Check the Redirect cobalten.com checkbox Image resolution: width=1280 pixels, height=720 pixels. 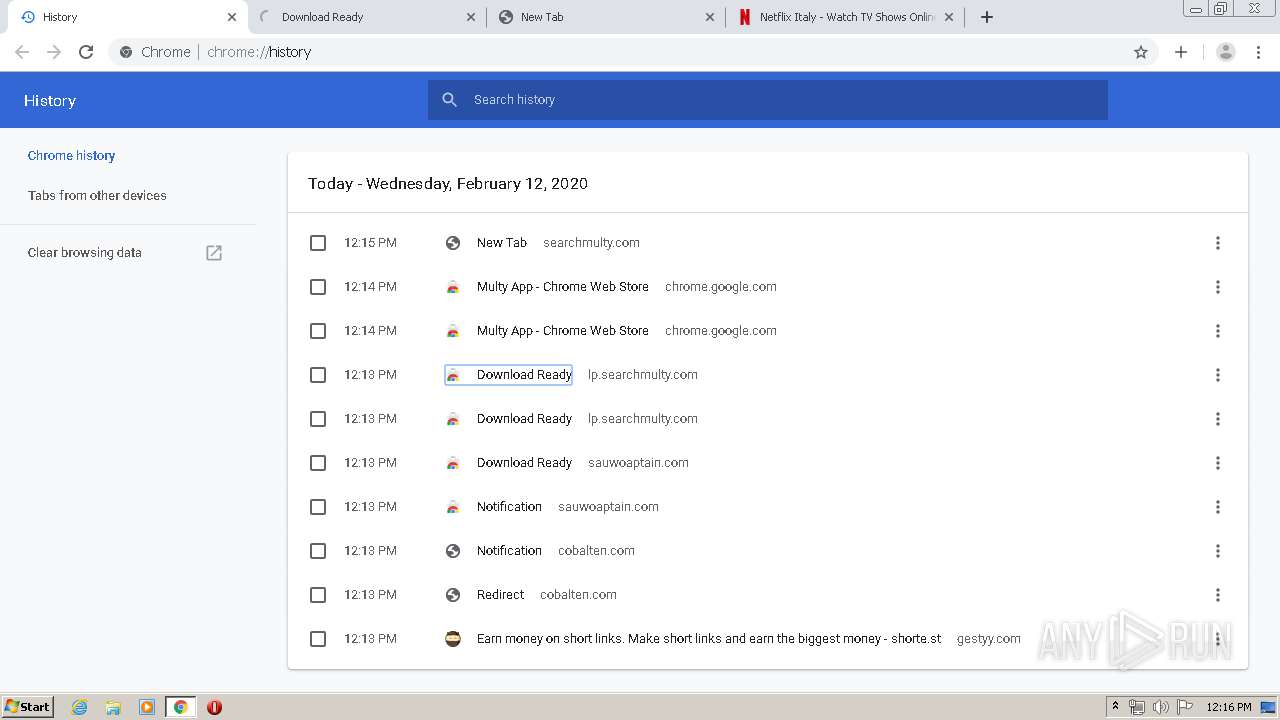[x=318, y=595]
